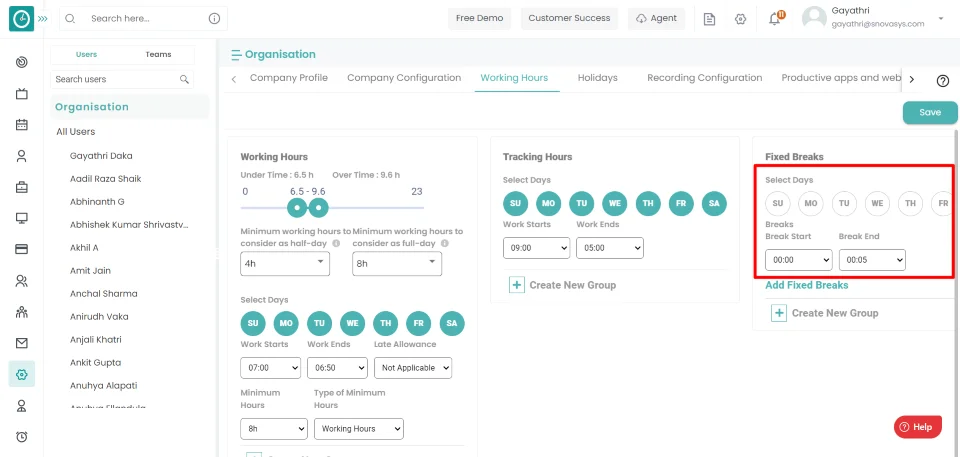Click the search users magnifier icon

(x=184, y=79)
